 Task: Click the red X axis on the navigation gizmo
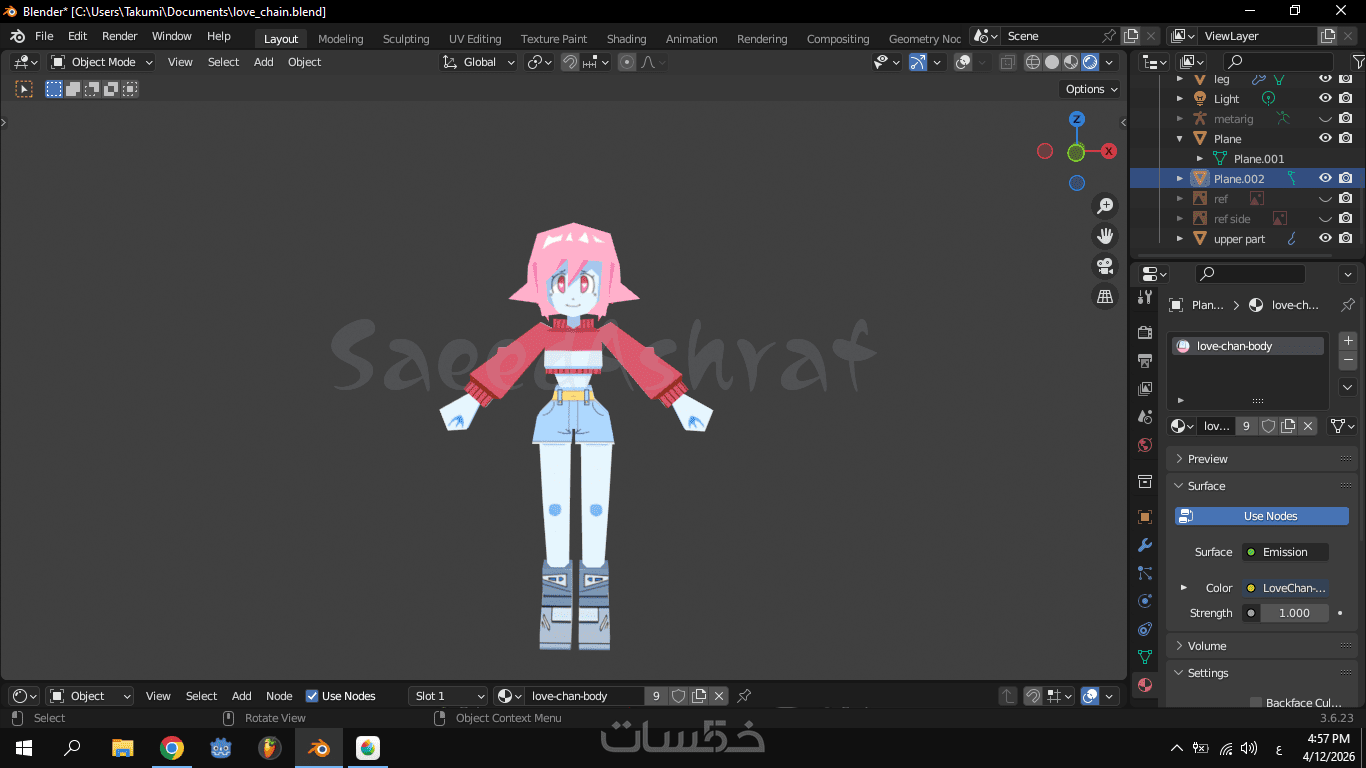click(x=1108, y=151)
